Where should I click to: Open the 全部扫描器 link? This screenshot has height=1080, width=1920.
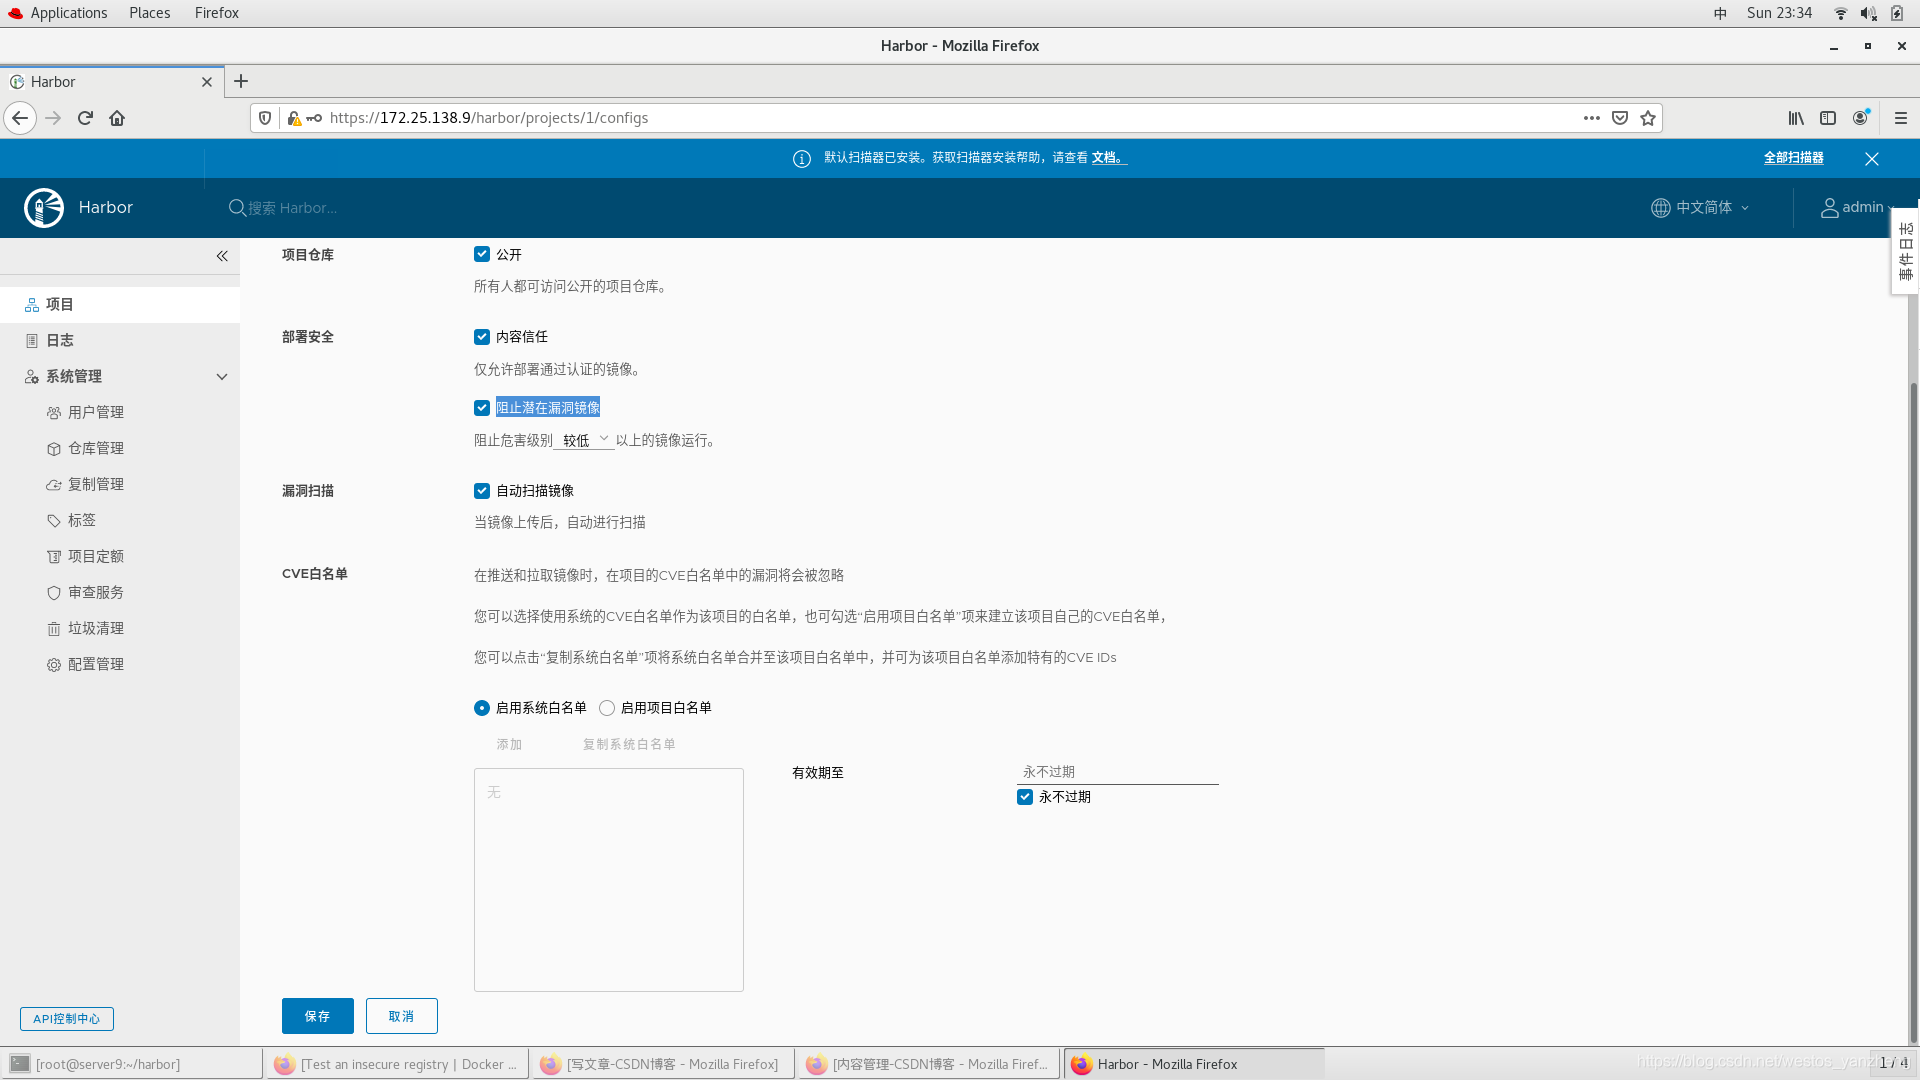pos(1793,158)
